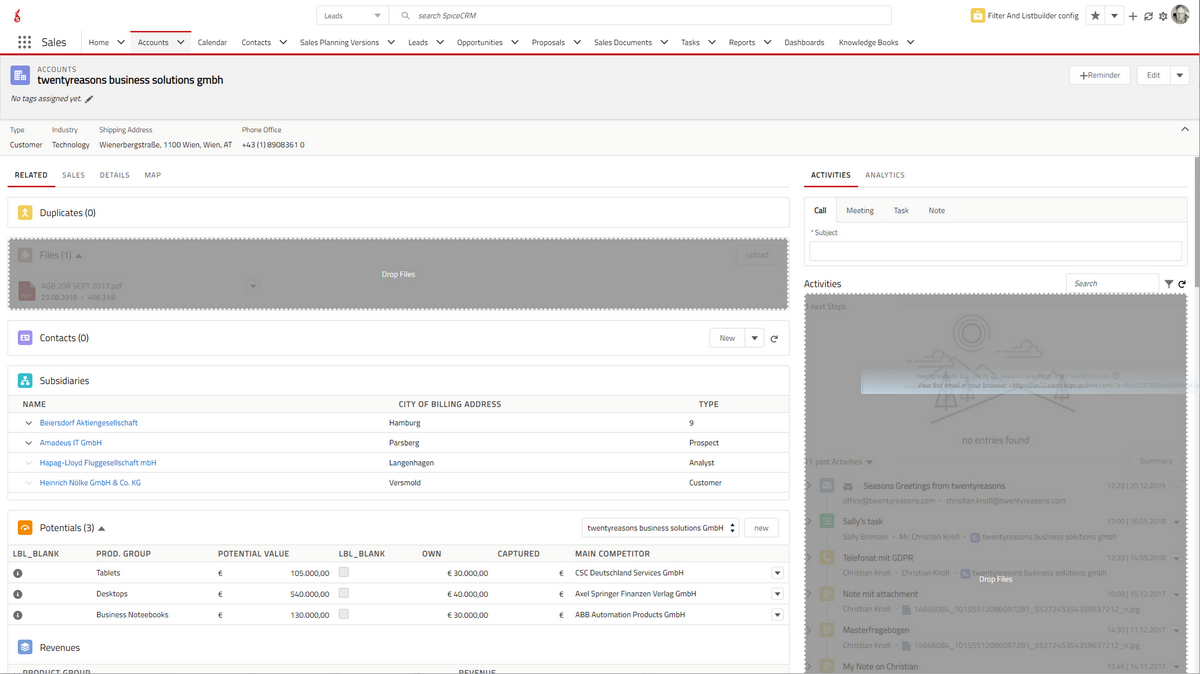The width and height of the screenshot is (1200, 674).
Task: Open the Leads search scope dropdown
Action: click(352, 16)
